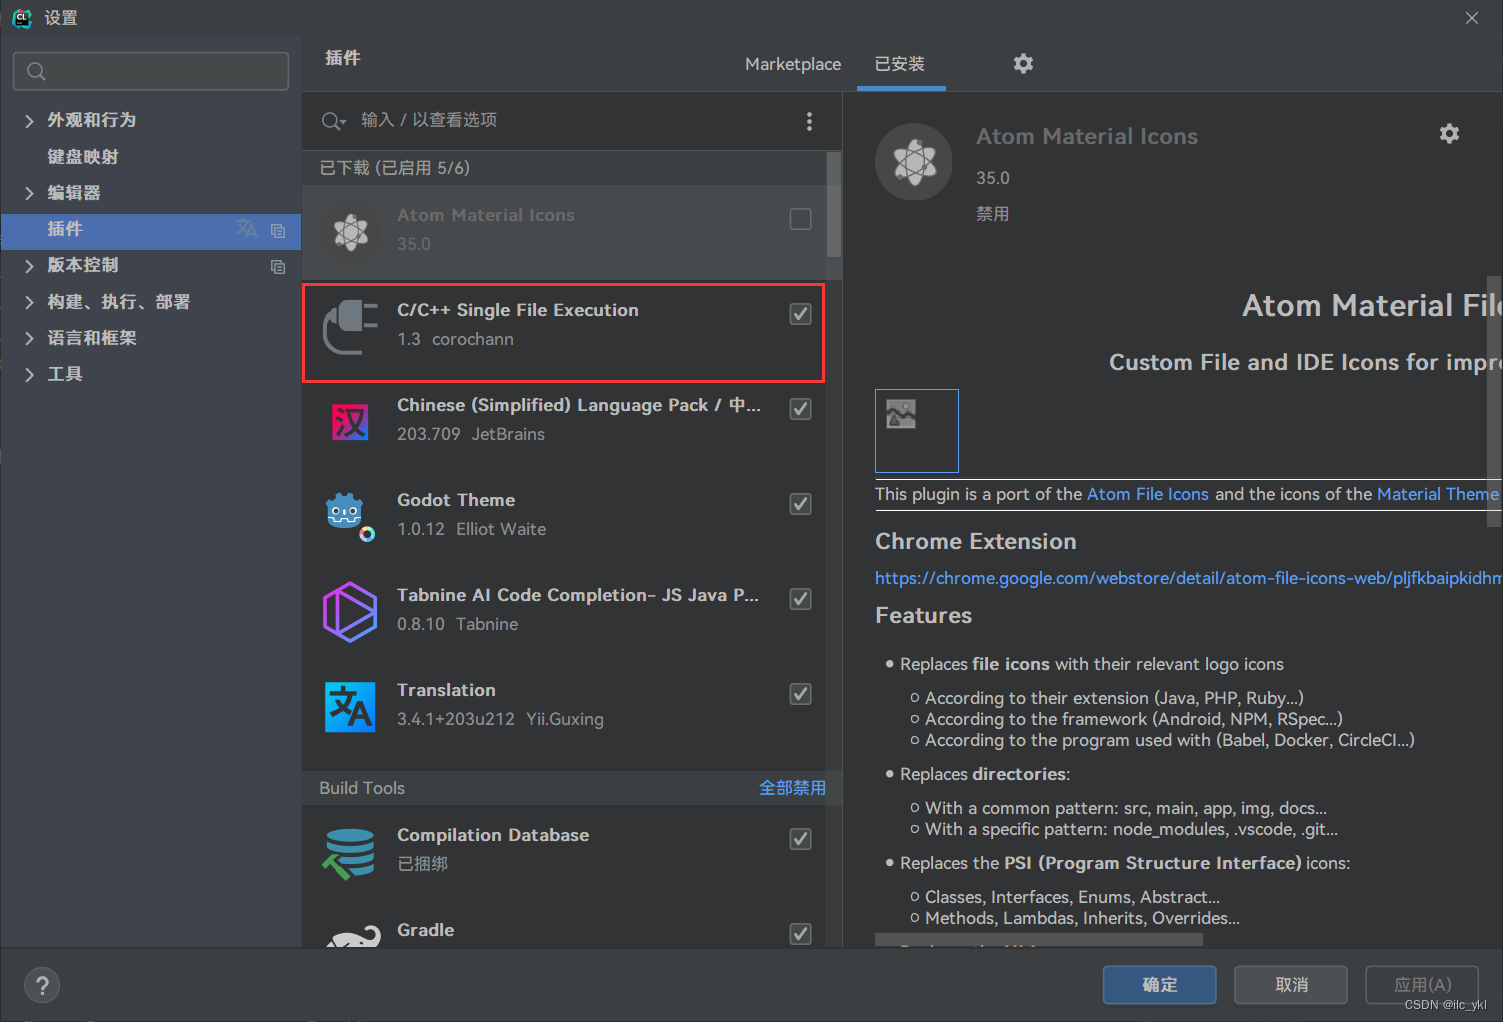Toggle the Gradle plugin checkbox
Image resolution: width=1503 pixels, height=1022 pixels.
(x=800, y=934)
